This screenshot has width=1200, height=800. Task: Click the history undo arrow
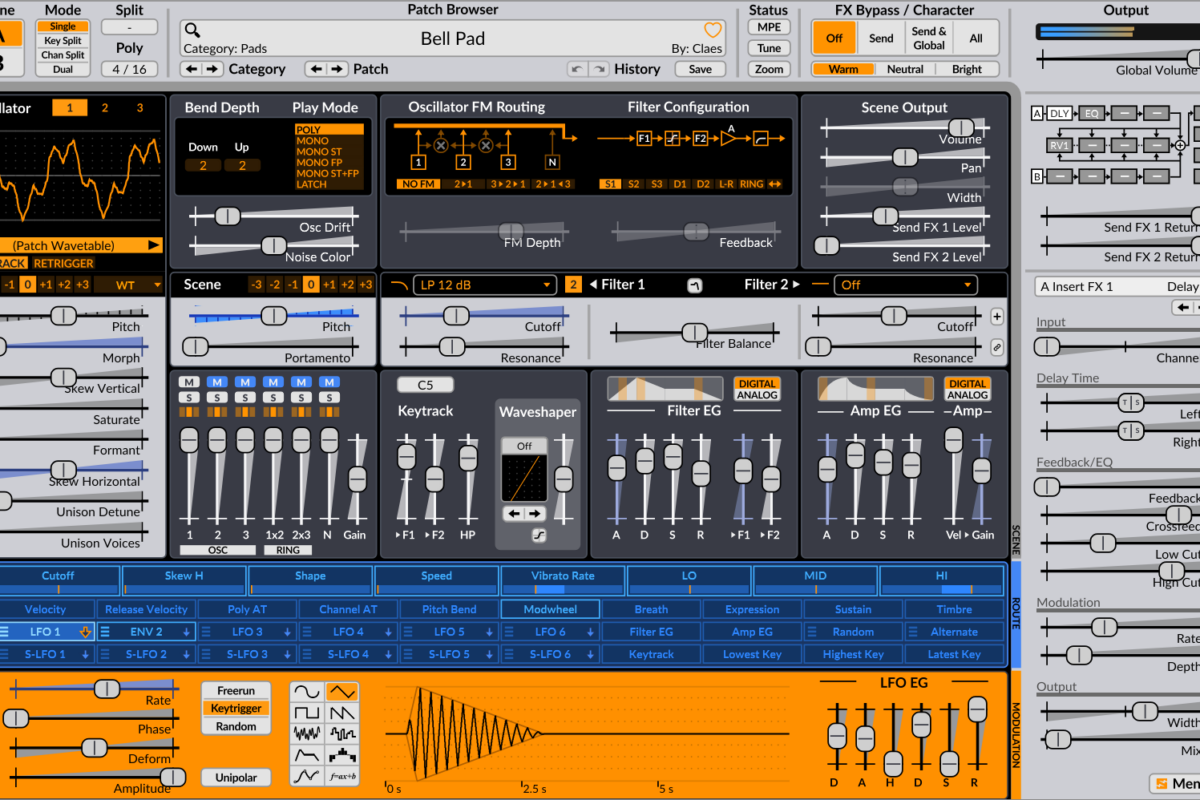click(577, 69)
